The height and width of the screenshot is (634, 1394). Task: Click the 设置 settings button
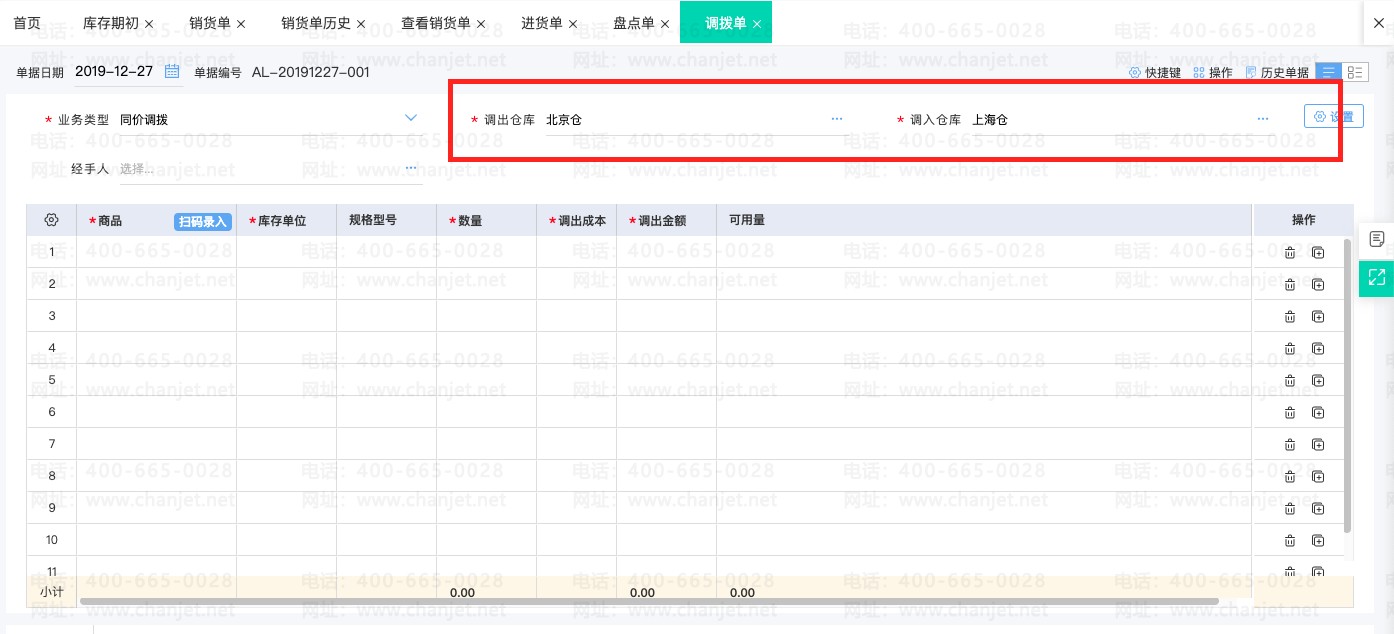pos(1334,116)
